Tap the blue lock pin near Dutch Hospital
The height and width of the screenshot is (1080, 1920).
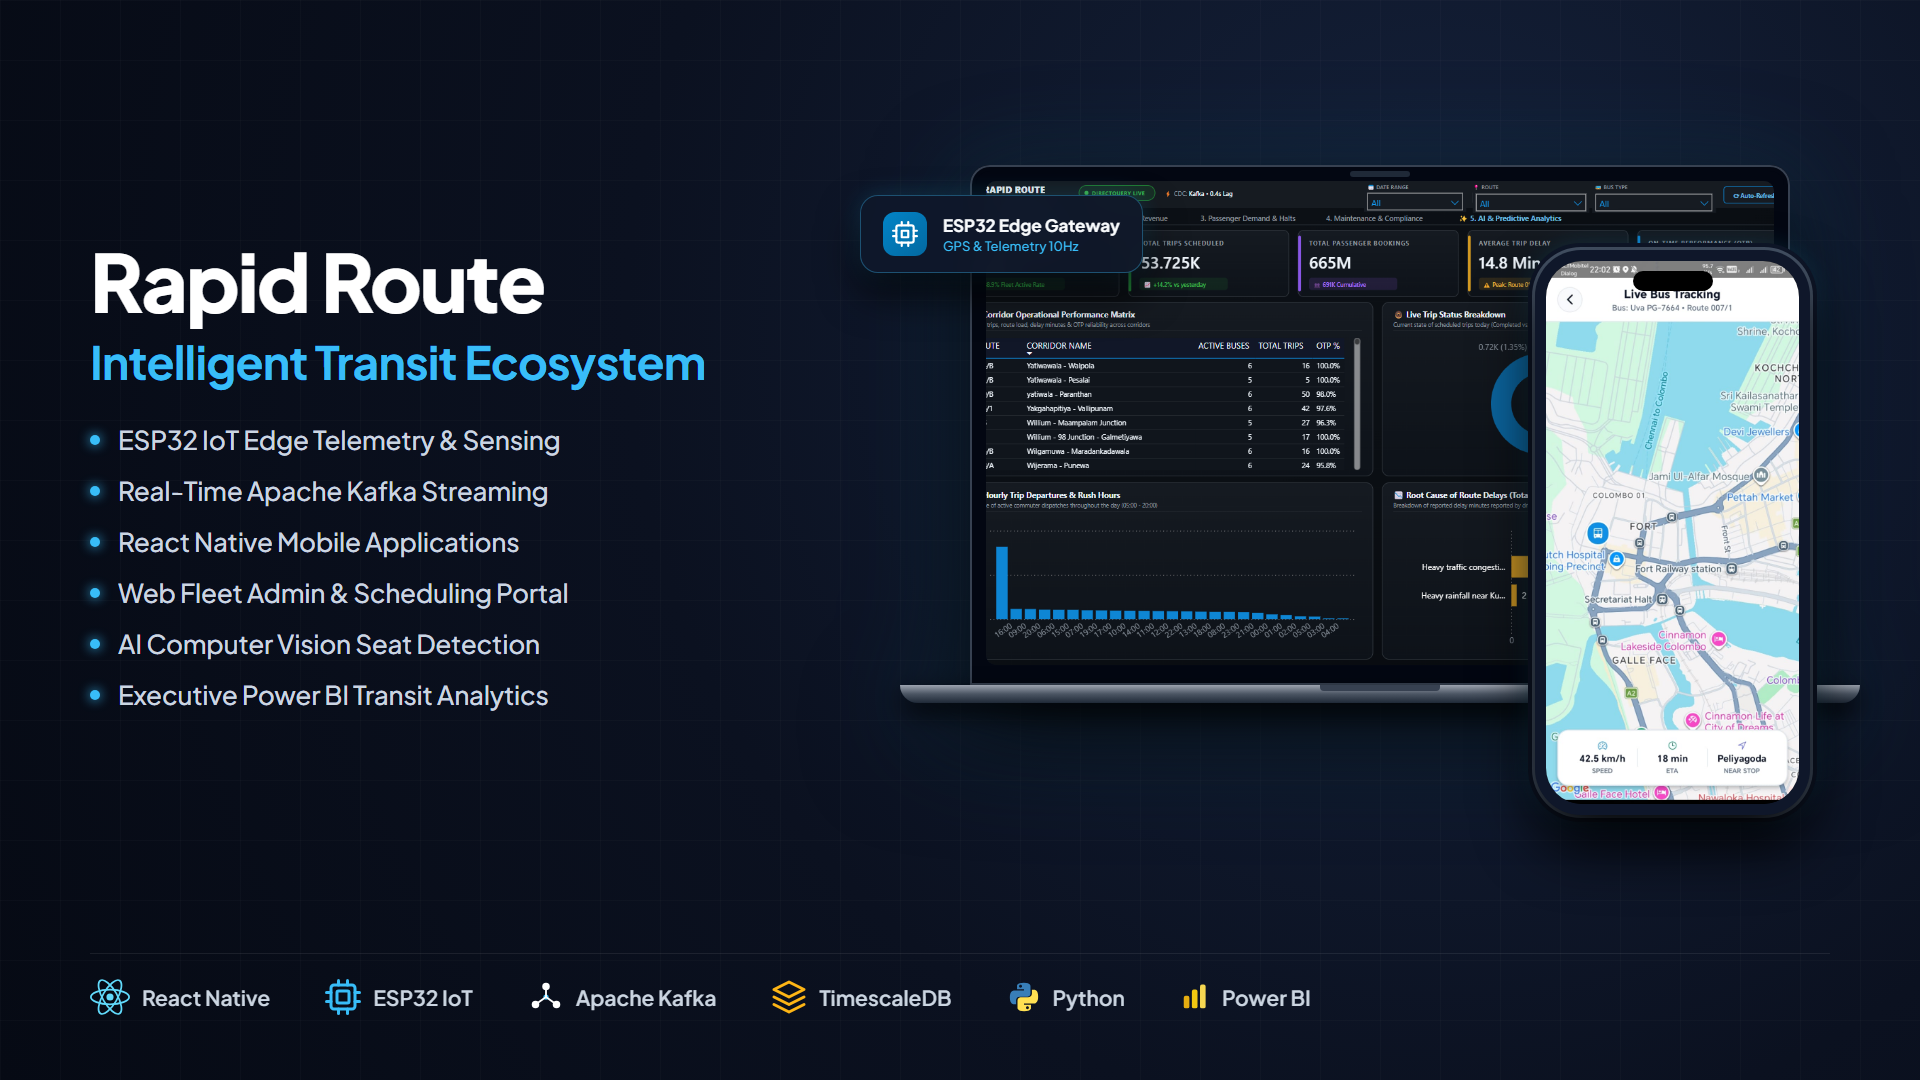tap(1617, 559)
